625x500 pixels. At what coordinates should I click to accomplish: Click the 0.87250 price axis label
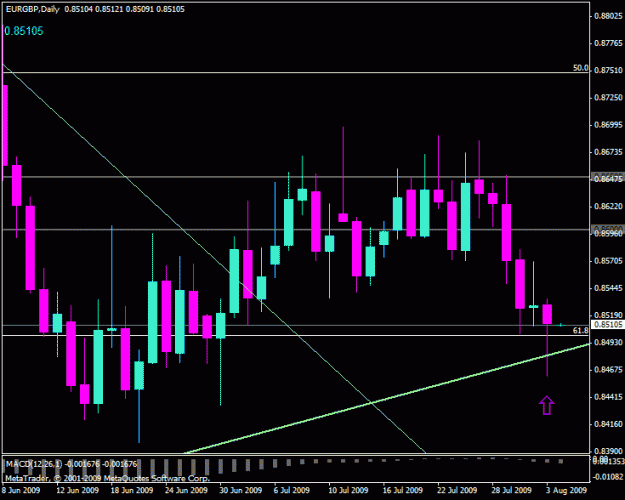point(608,98)
